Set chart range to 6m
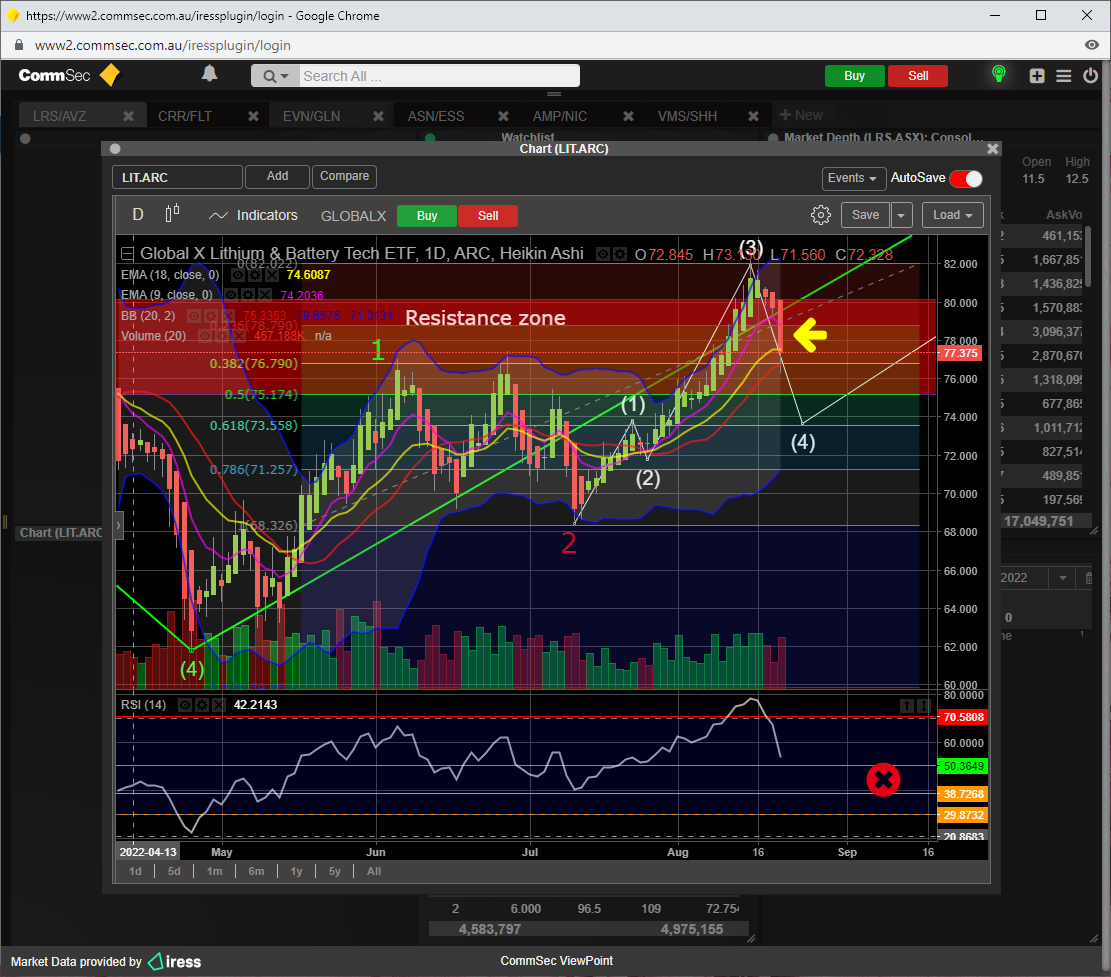The width and height of the screenshot is (1111, 977). click(256, 871)
